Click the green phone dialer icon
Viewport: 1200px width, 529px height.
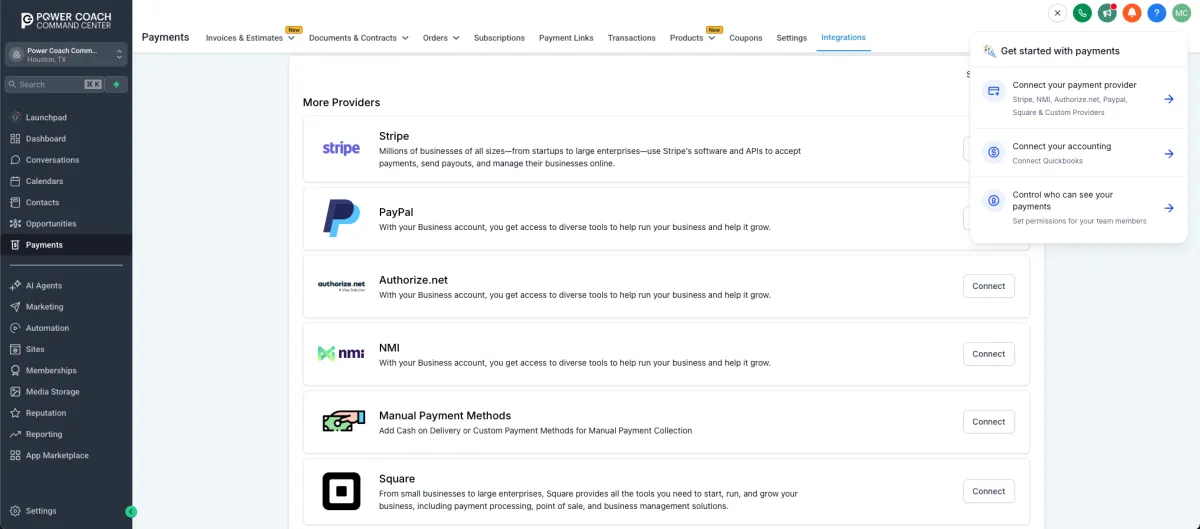click(x=1082, y=13)
